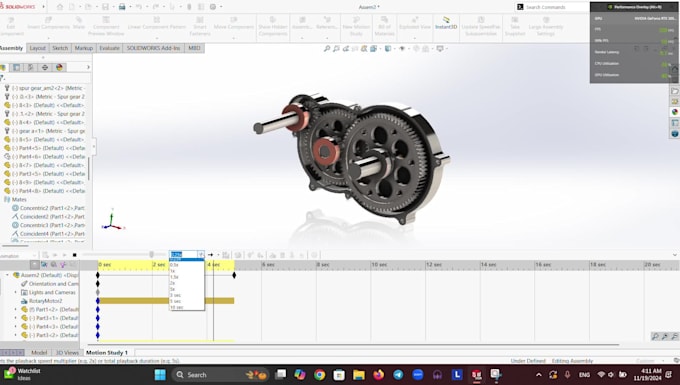Click Zoom to Fit timeline icon

pyautogui.click(x=655, y=336)
